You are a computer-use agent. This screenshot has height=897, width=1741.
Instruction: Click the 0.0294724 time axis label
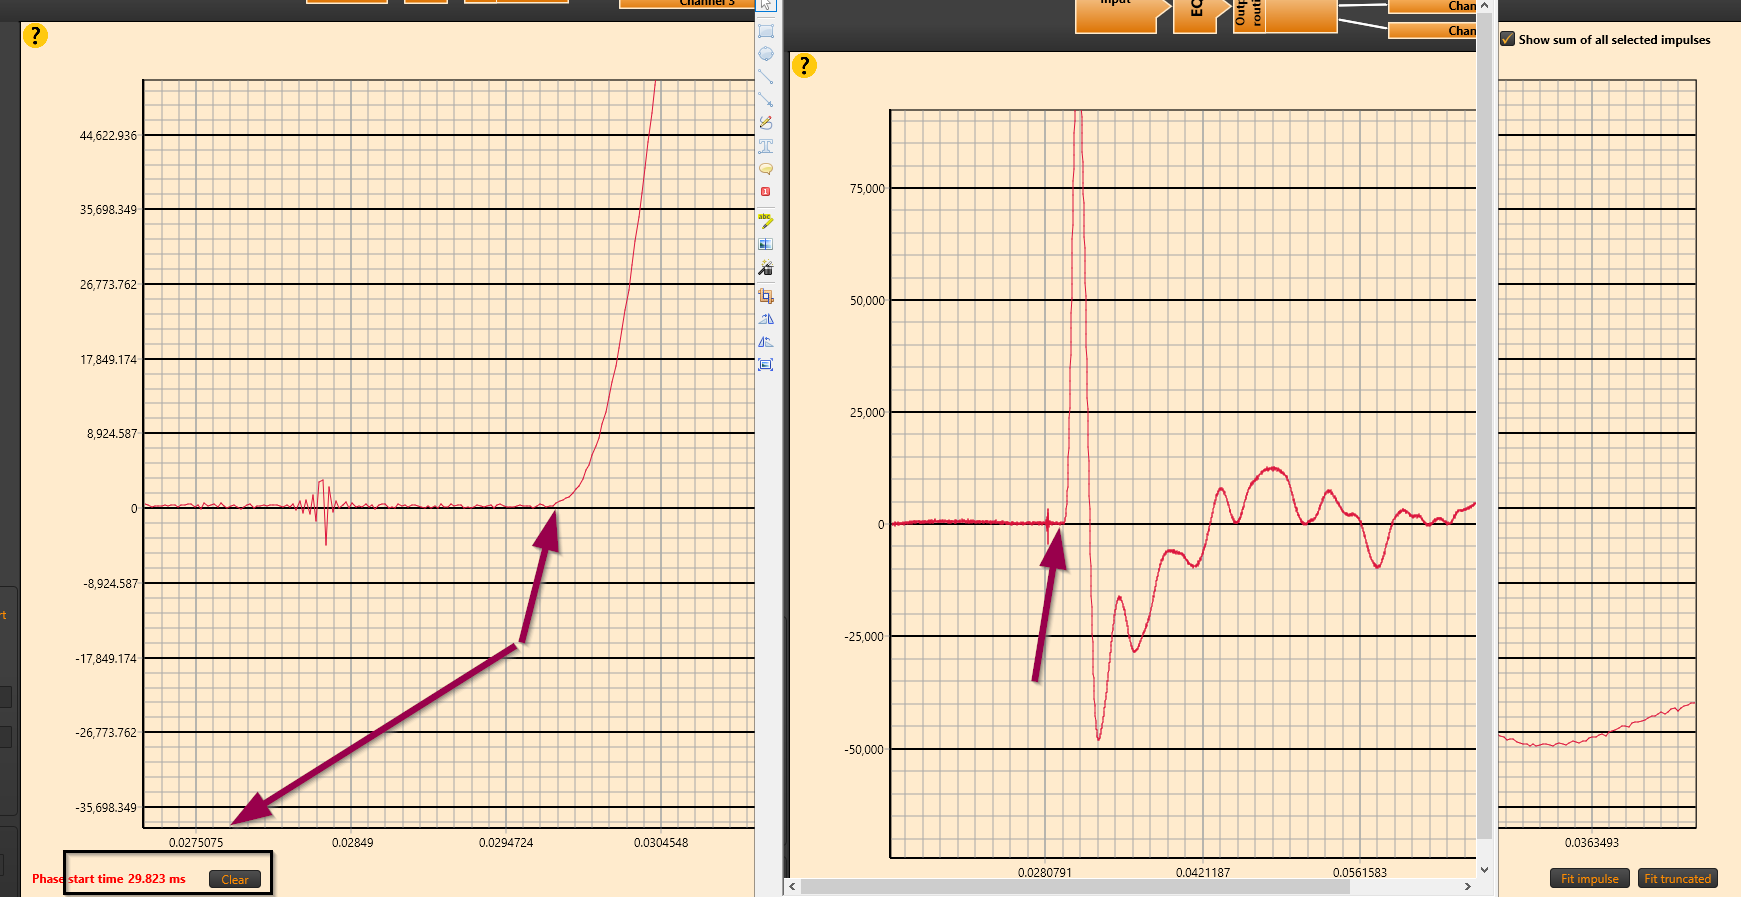tap(506, 843)
